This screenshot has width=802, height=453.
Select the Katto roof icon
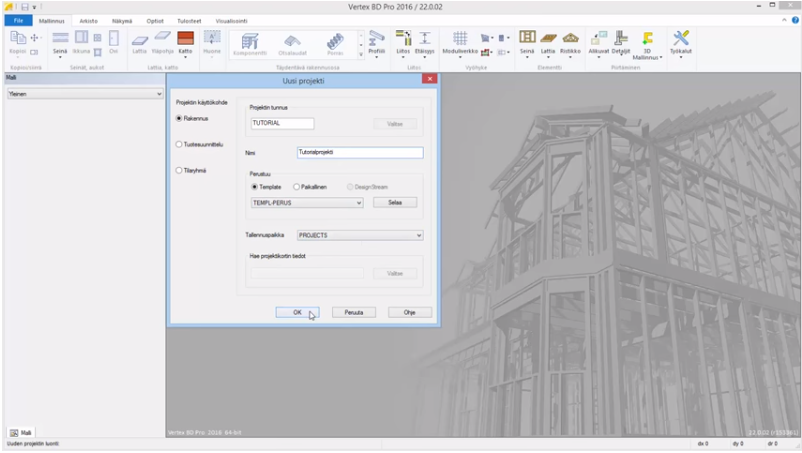[x=185, y=40]
